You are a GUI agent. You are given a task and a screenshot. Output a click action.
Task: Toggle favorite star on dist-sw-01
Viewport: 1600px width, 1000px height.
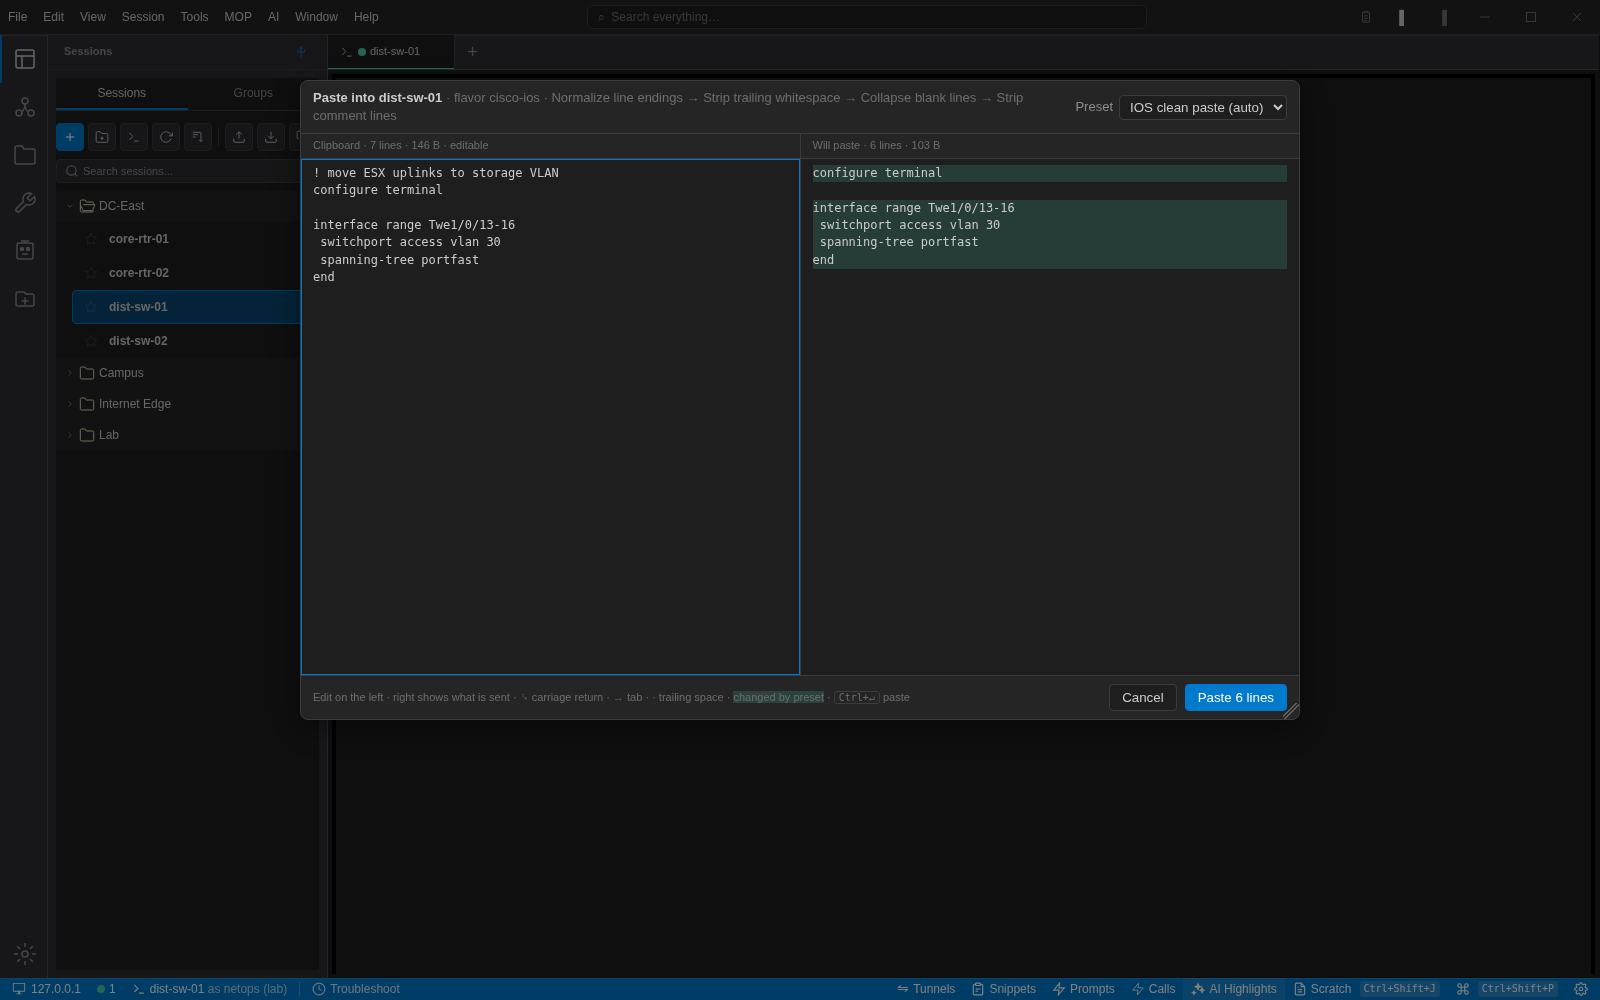91,307
